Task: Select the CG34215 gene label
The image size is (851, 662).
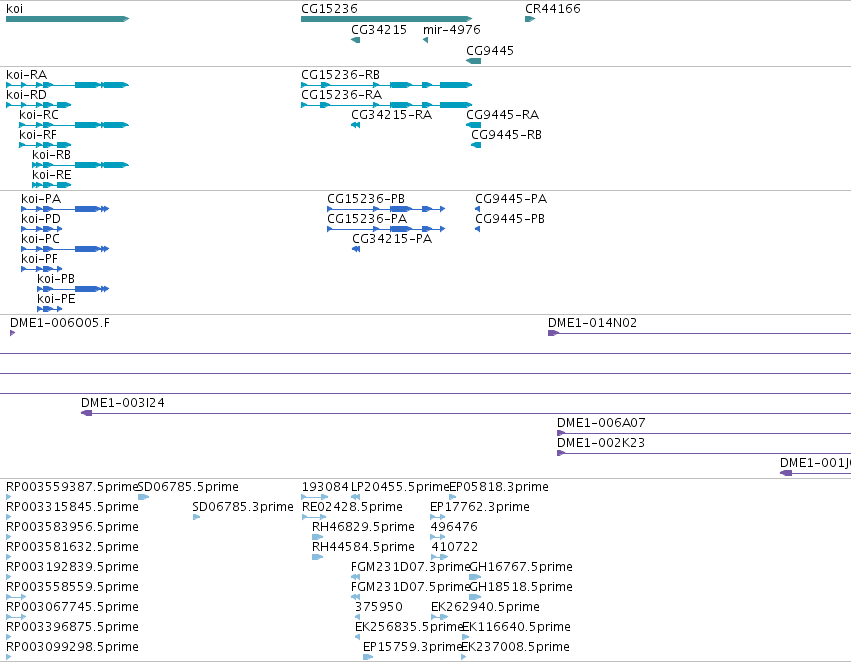Action: pos(379,30)
